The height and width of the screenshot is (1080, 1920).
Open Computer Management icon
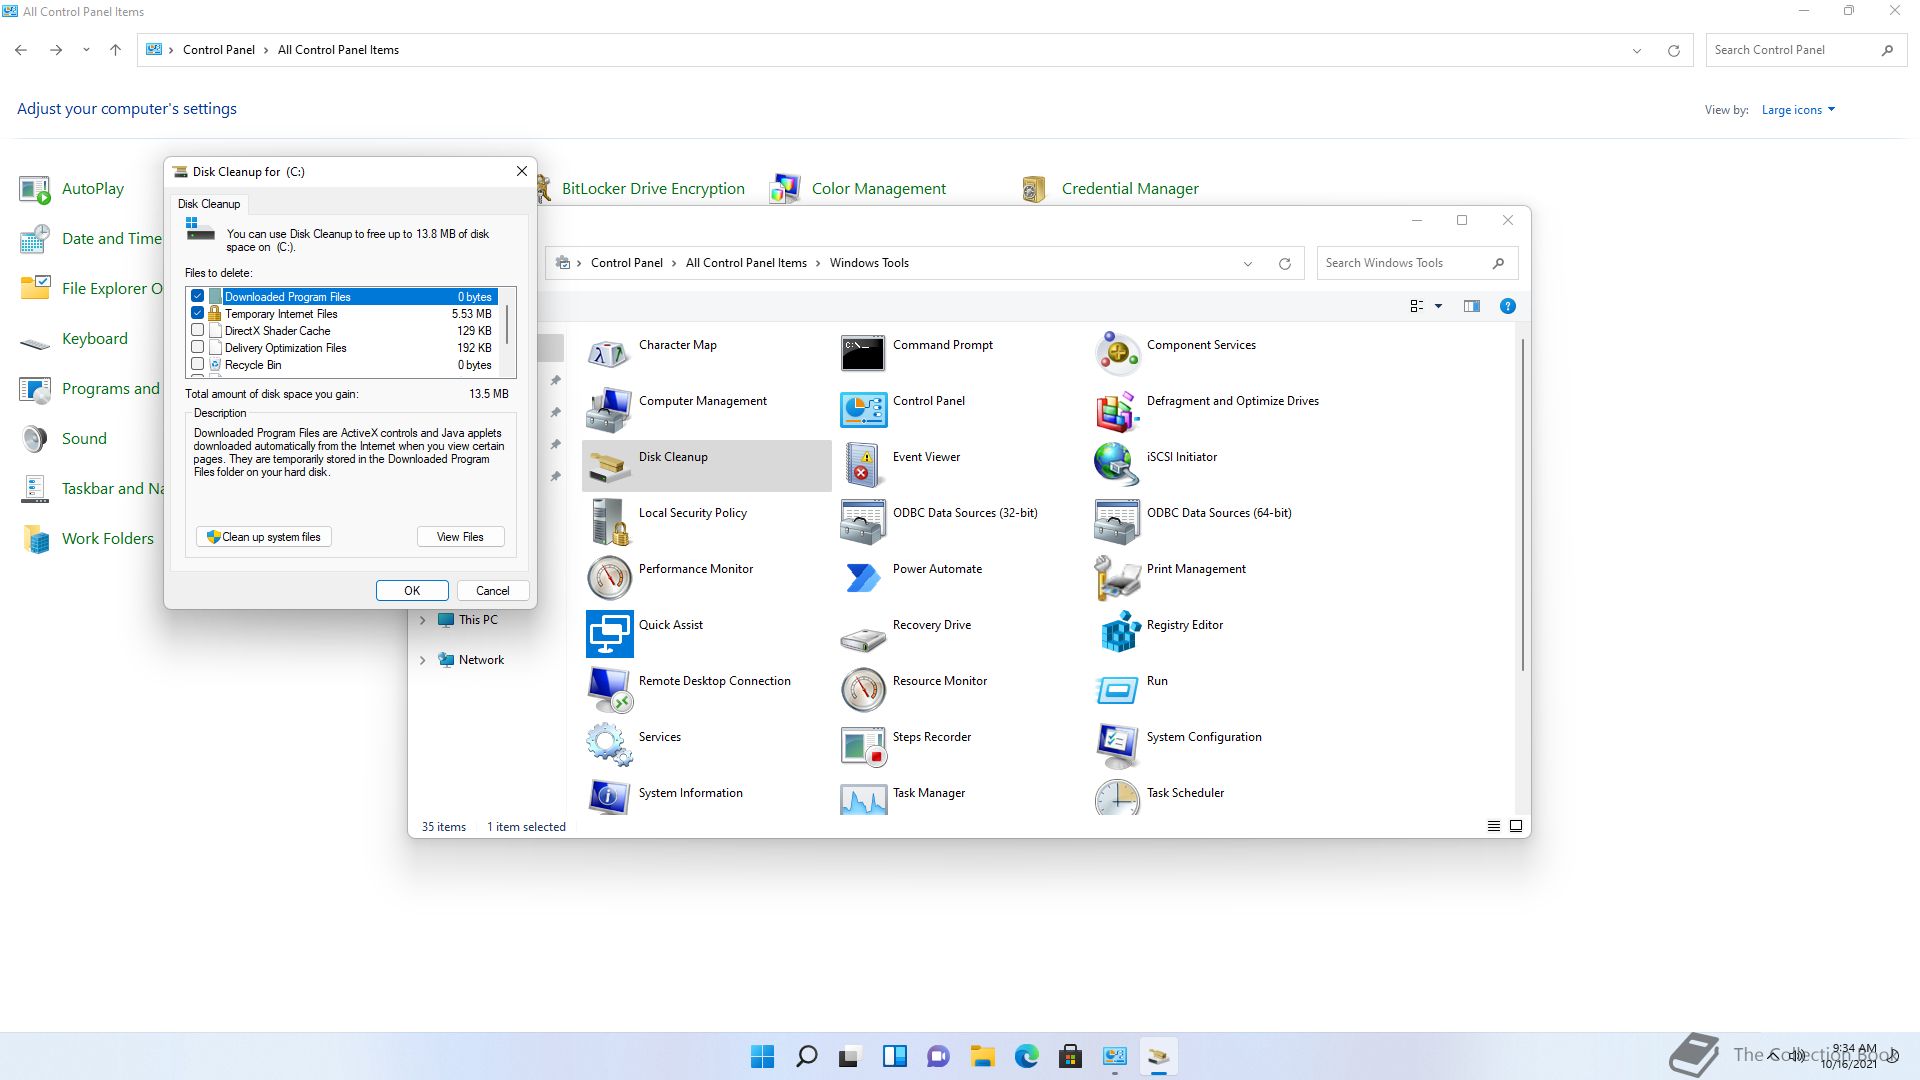(609, 409)
